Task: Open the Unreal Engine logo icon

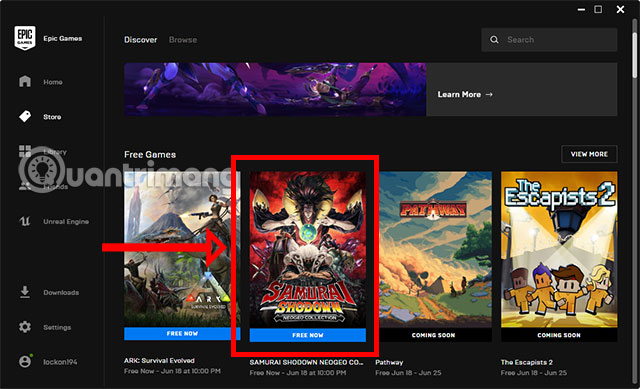Action: point(25,222)
